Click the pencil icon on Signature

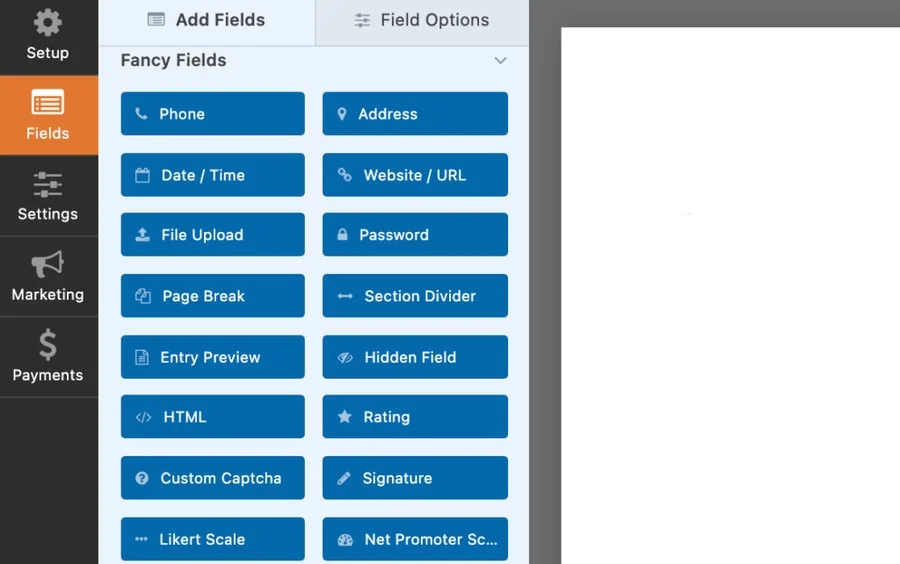(344, 478)
